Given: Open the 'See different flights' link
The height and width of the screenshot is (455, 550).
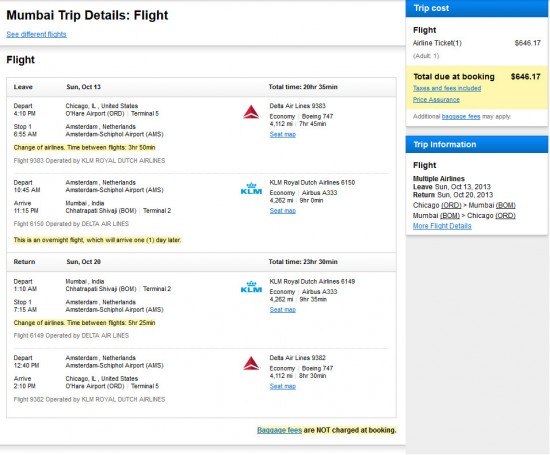Looking at the screenshot, I should tap(36, 34).
